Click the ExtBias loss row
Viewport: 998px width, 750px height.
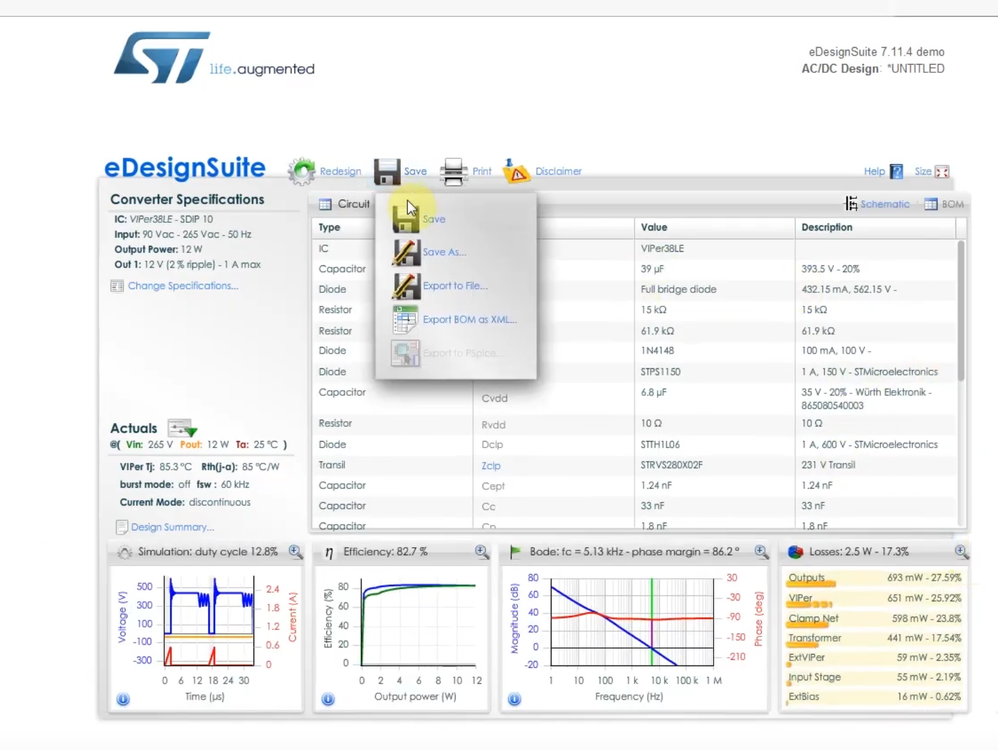pos(875,697)
